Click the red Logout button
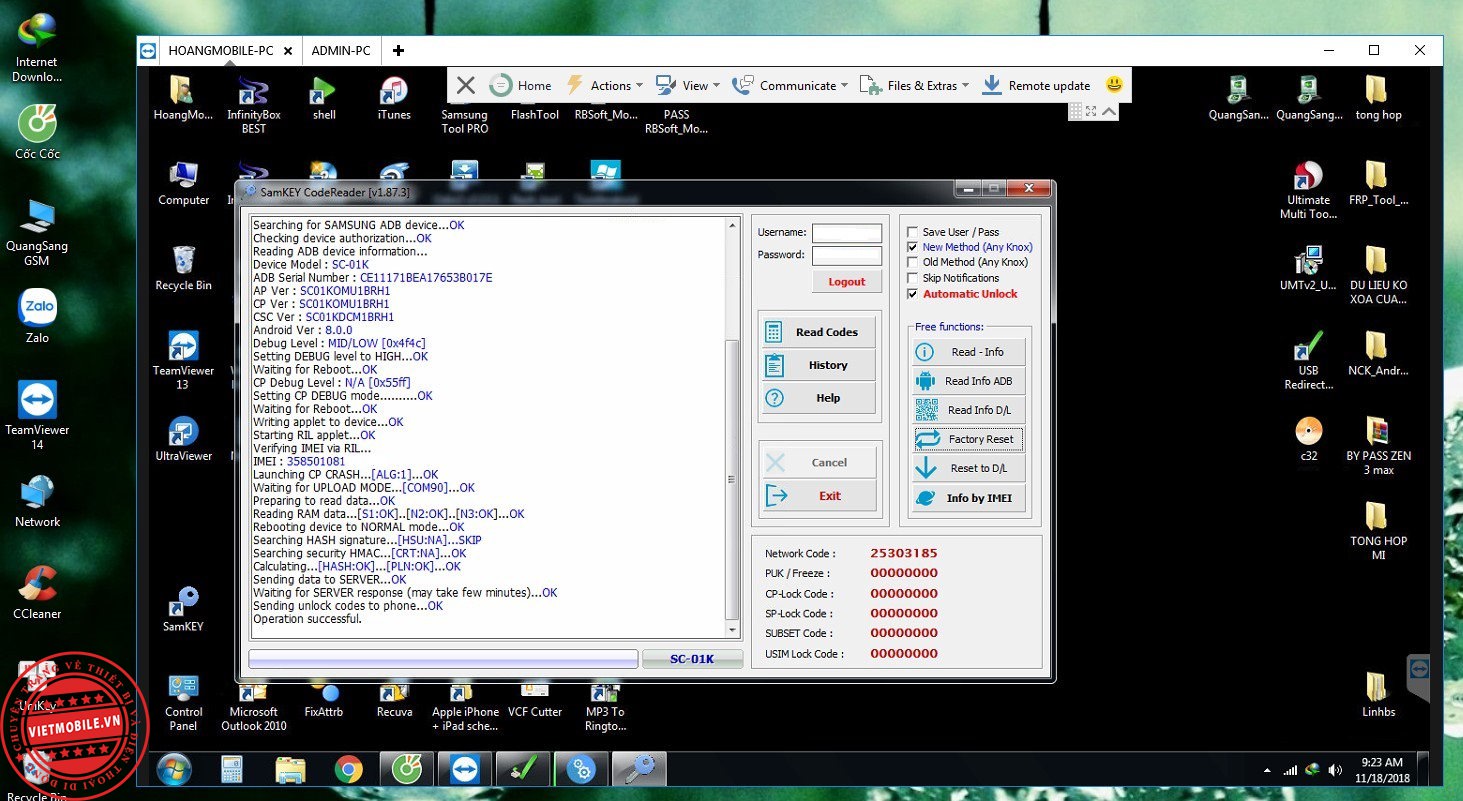Screen dimensions: 1463x801 [x=846, y=282]
